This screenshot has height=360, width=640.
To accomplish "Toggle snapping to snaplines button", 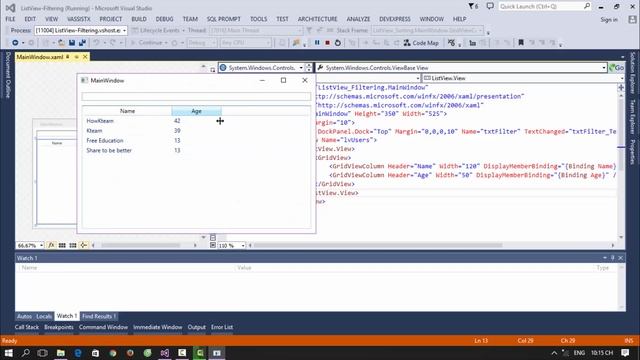I will (83, 245).
